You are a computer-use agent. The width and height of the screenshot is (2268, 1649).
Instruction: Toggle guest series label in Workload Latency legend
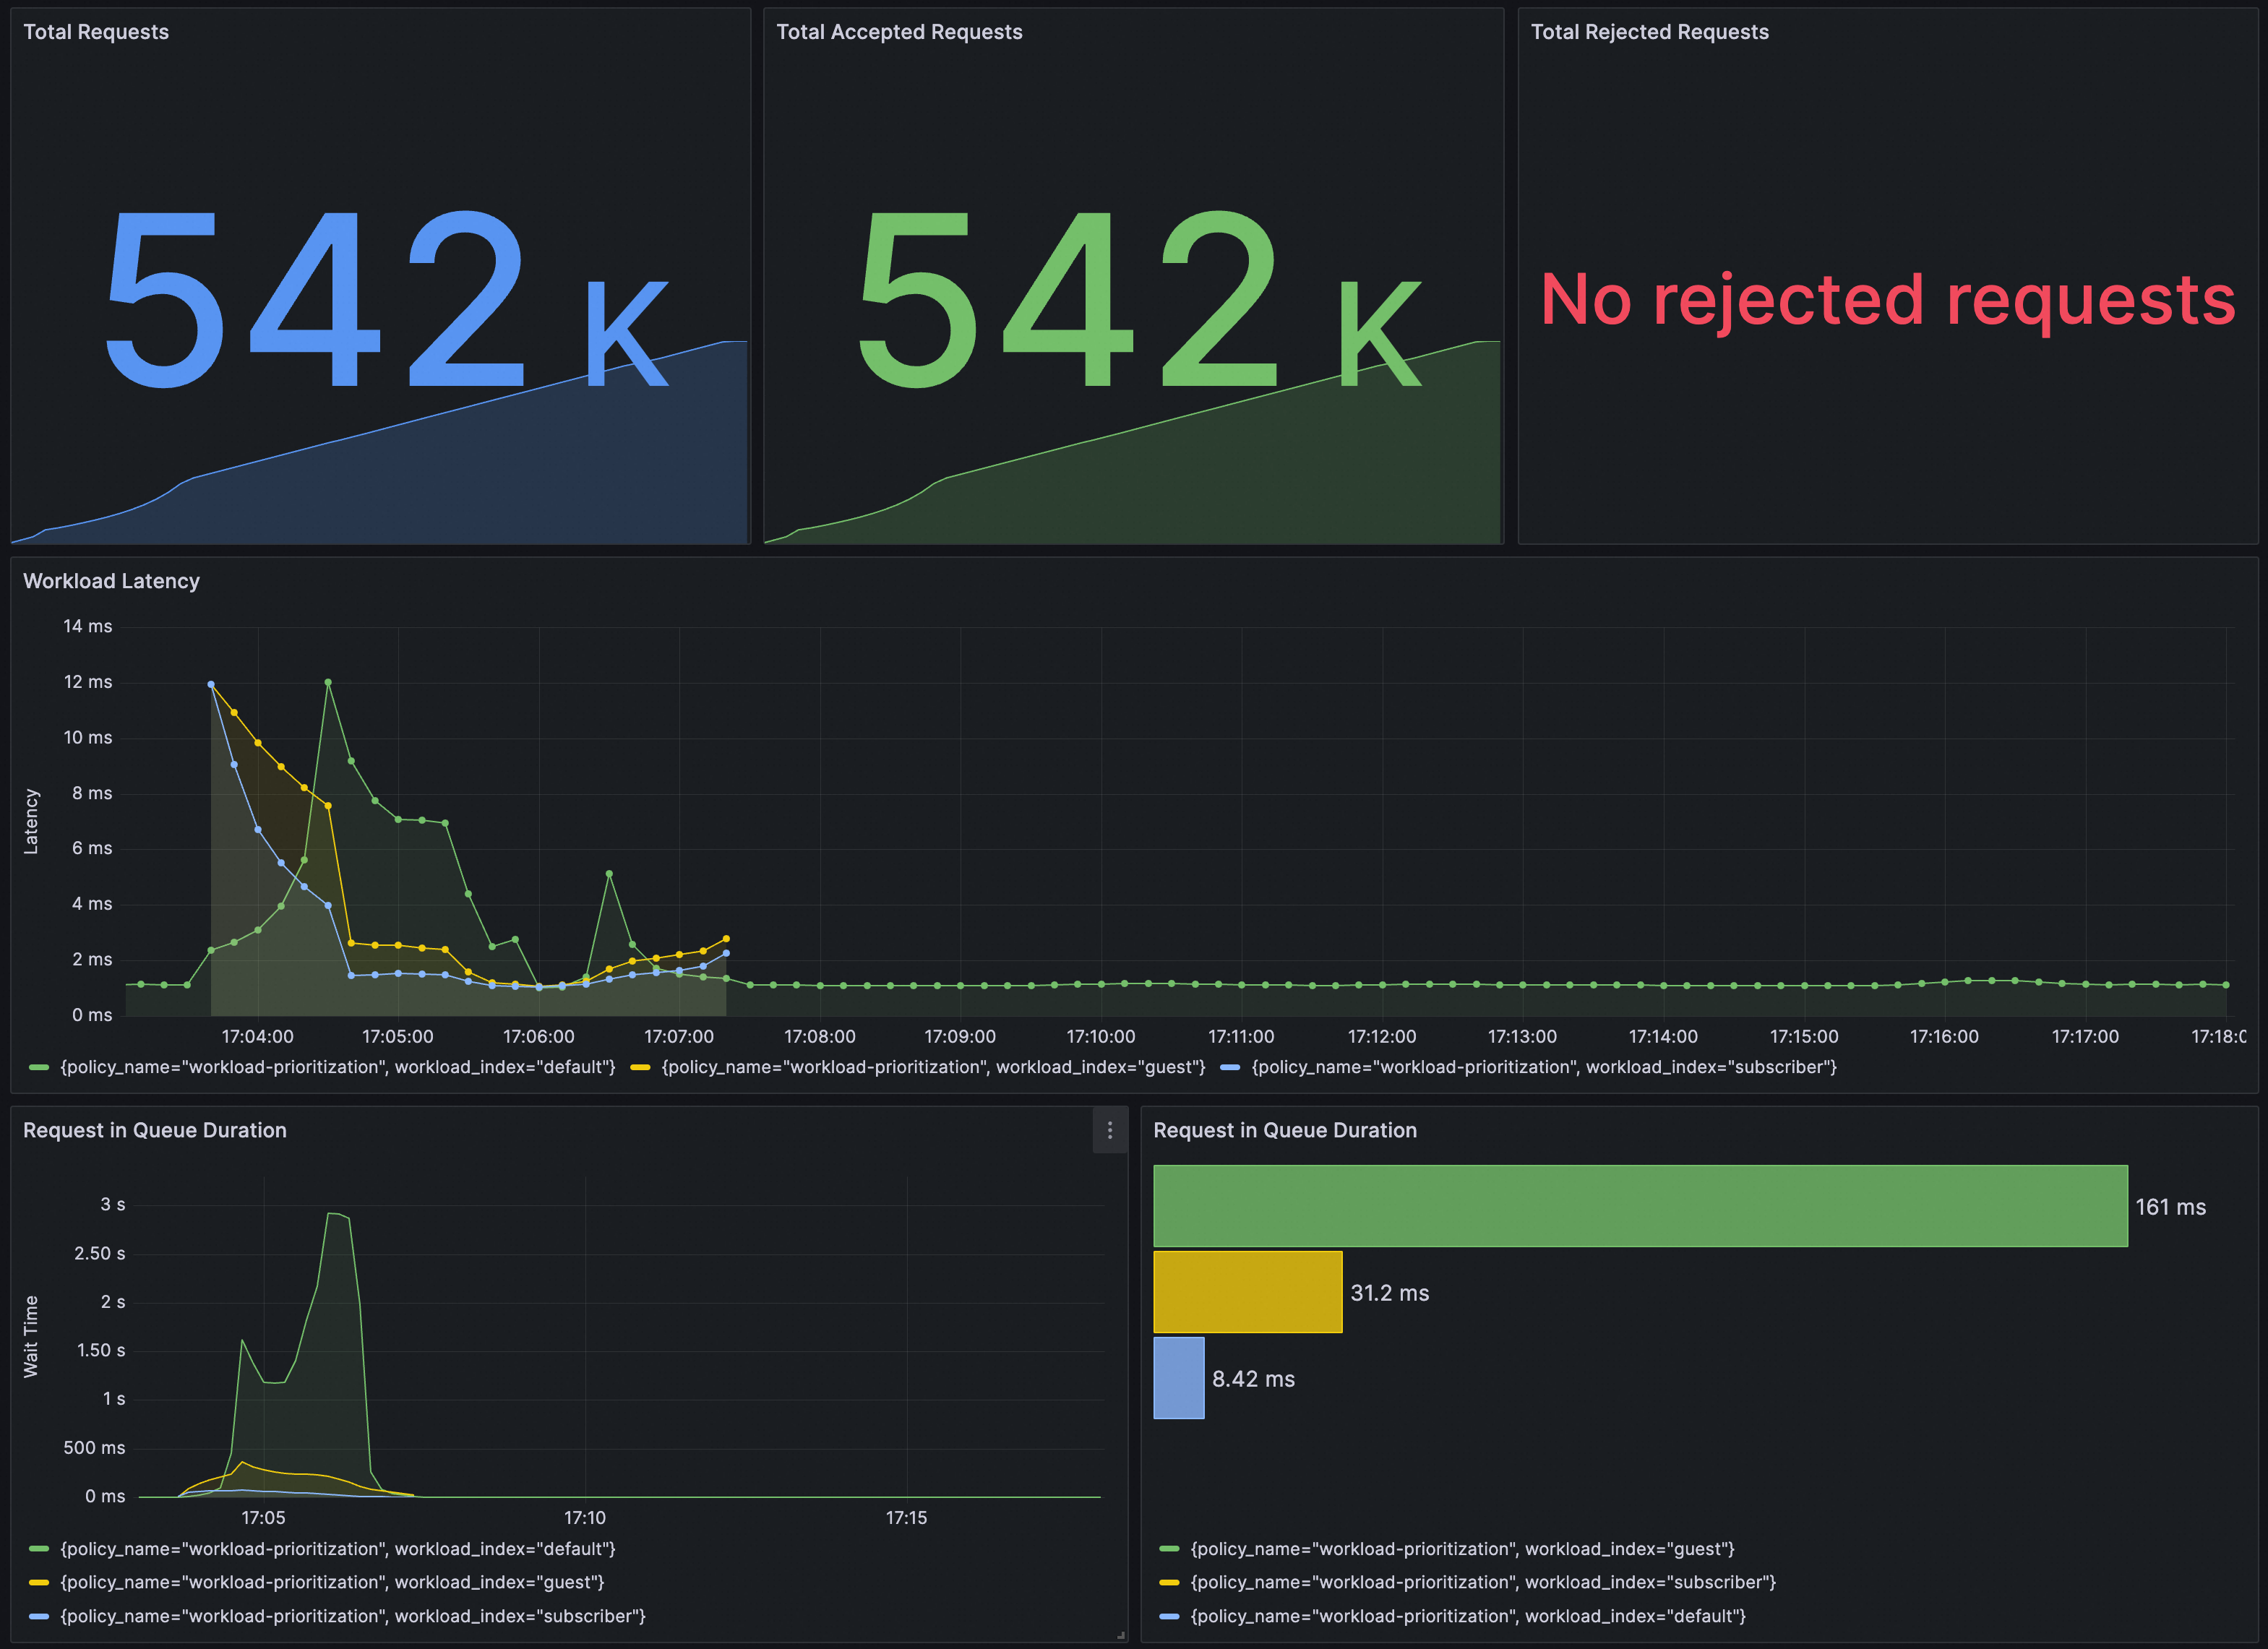coord(932,1067)
